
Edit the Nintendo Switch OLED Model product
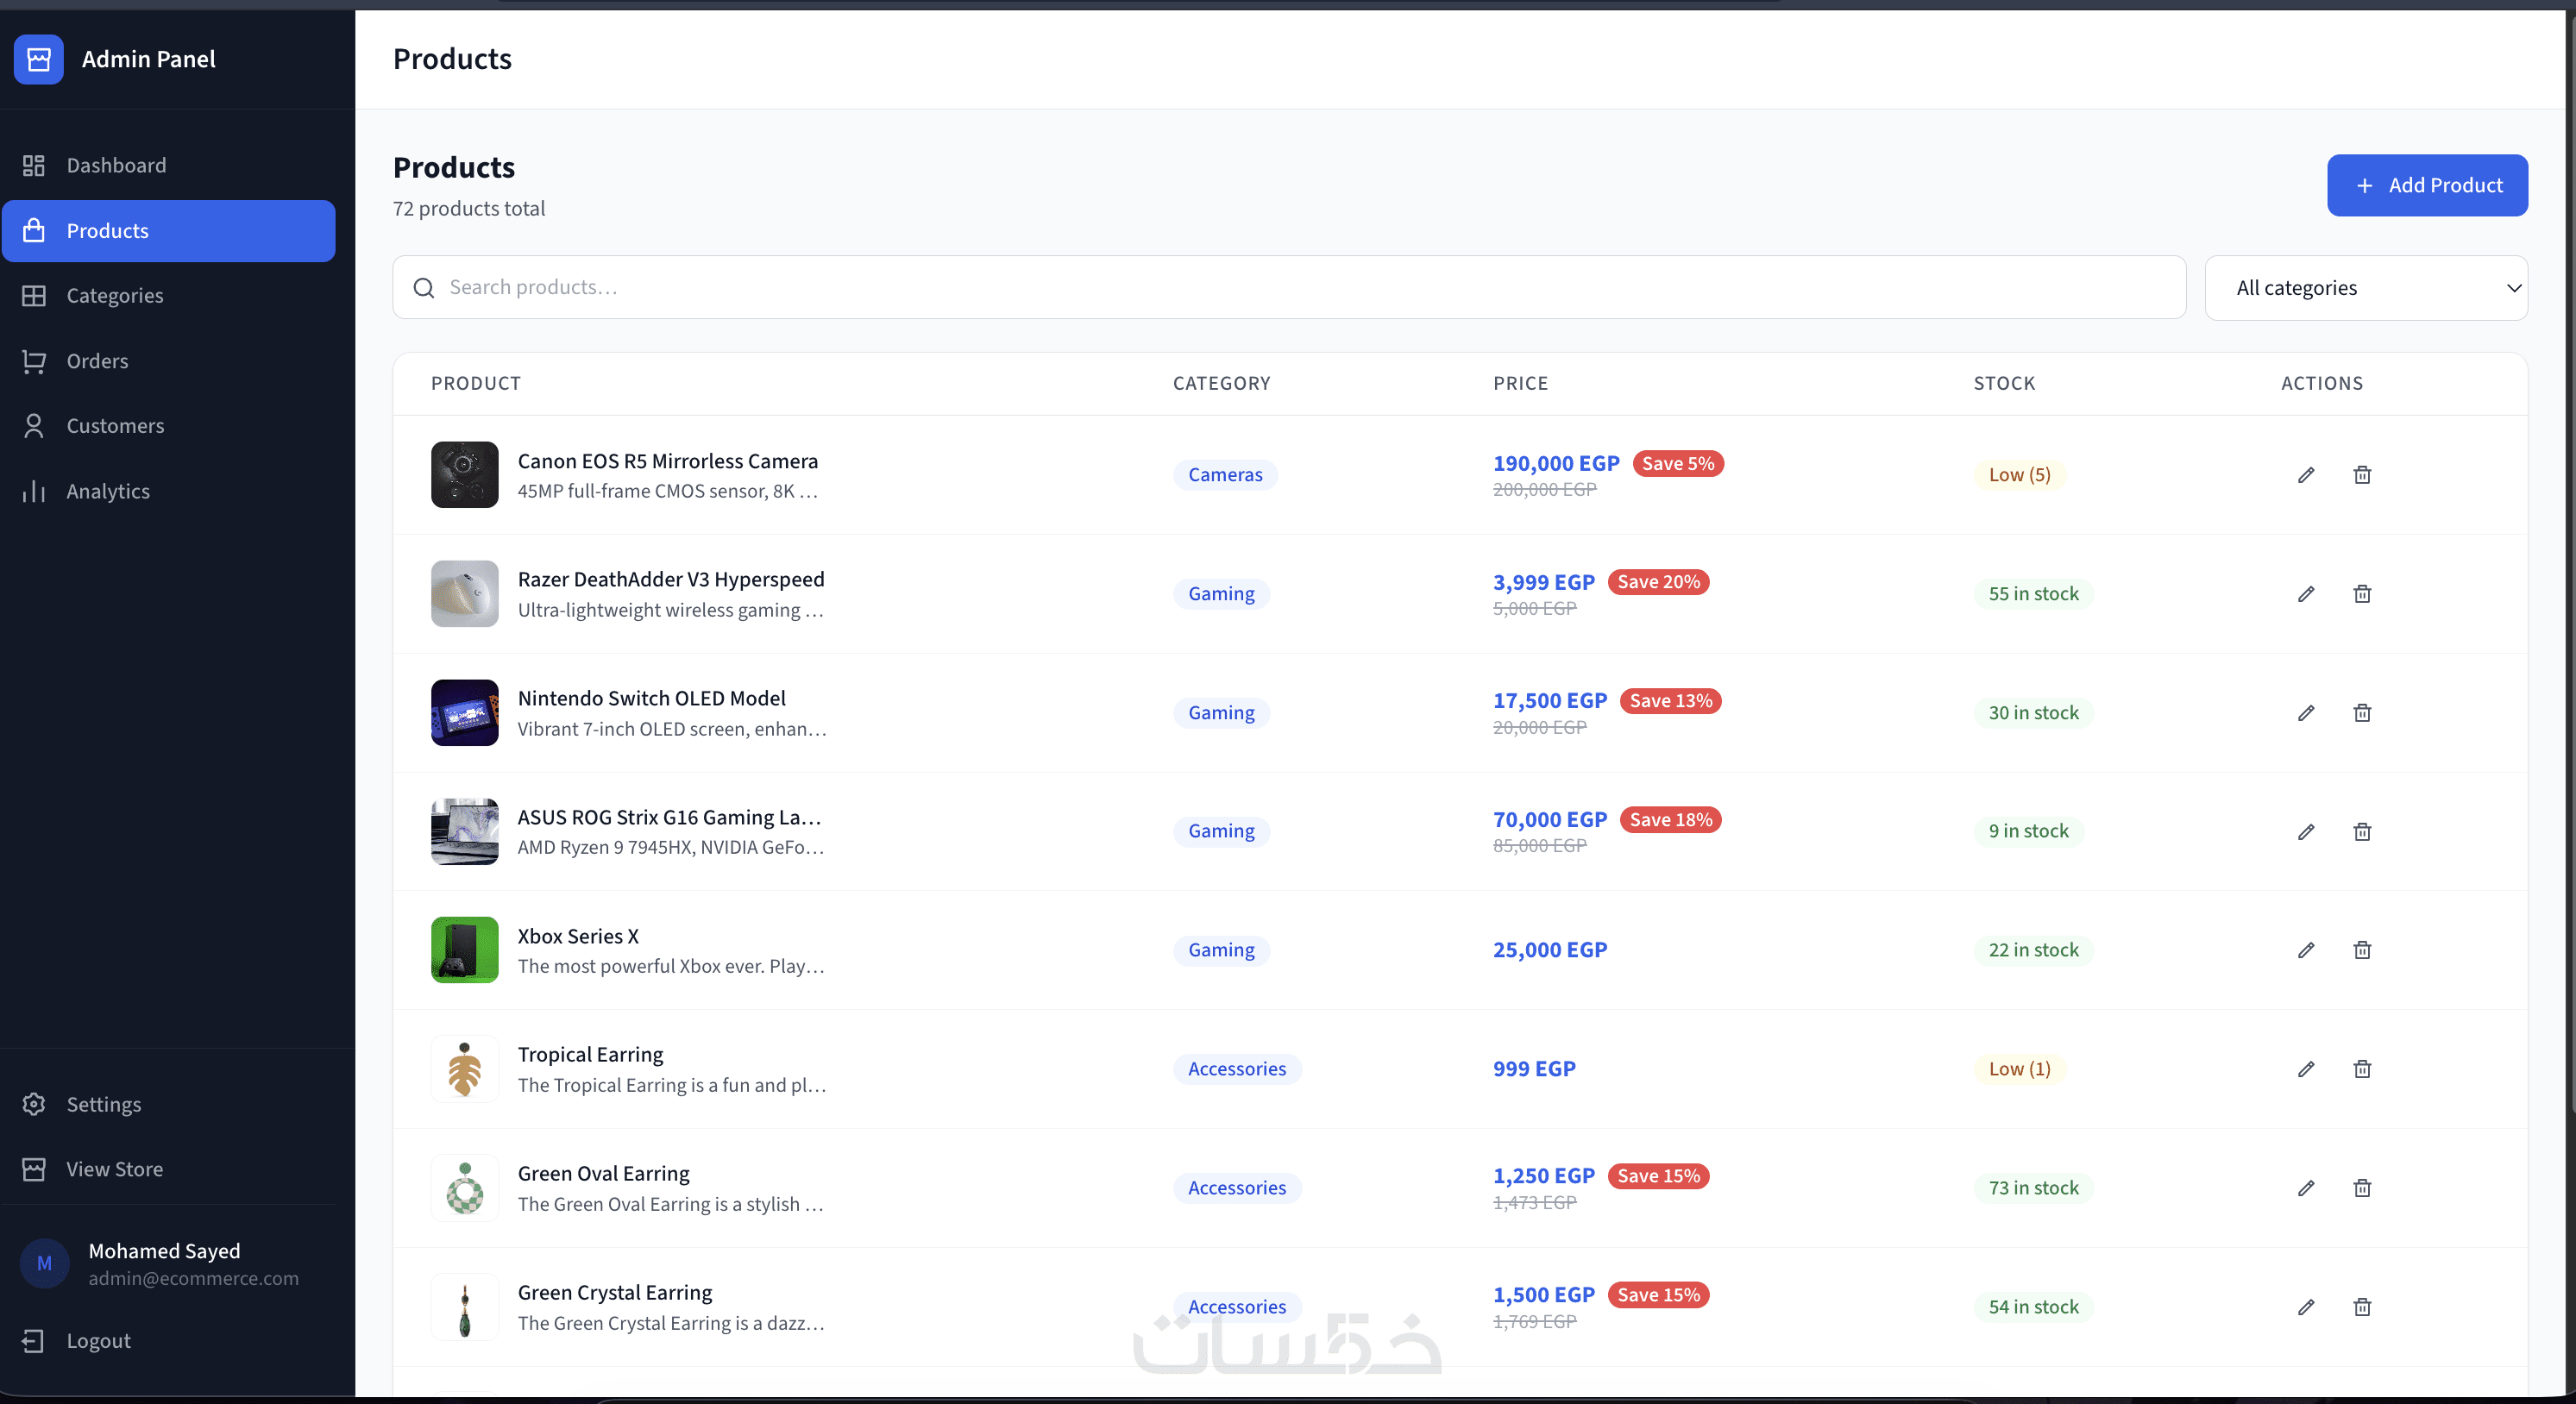[2306, 713]
